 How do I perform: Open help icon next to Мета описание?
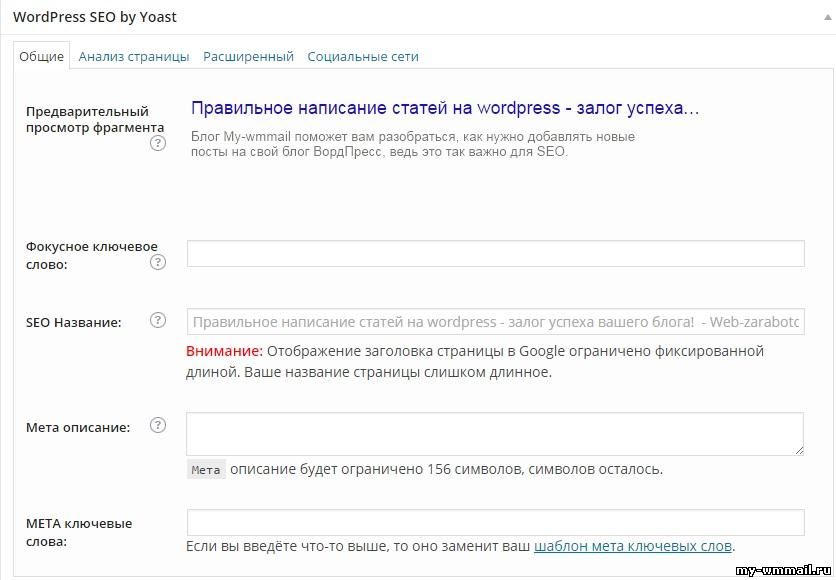158,425
